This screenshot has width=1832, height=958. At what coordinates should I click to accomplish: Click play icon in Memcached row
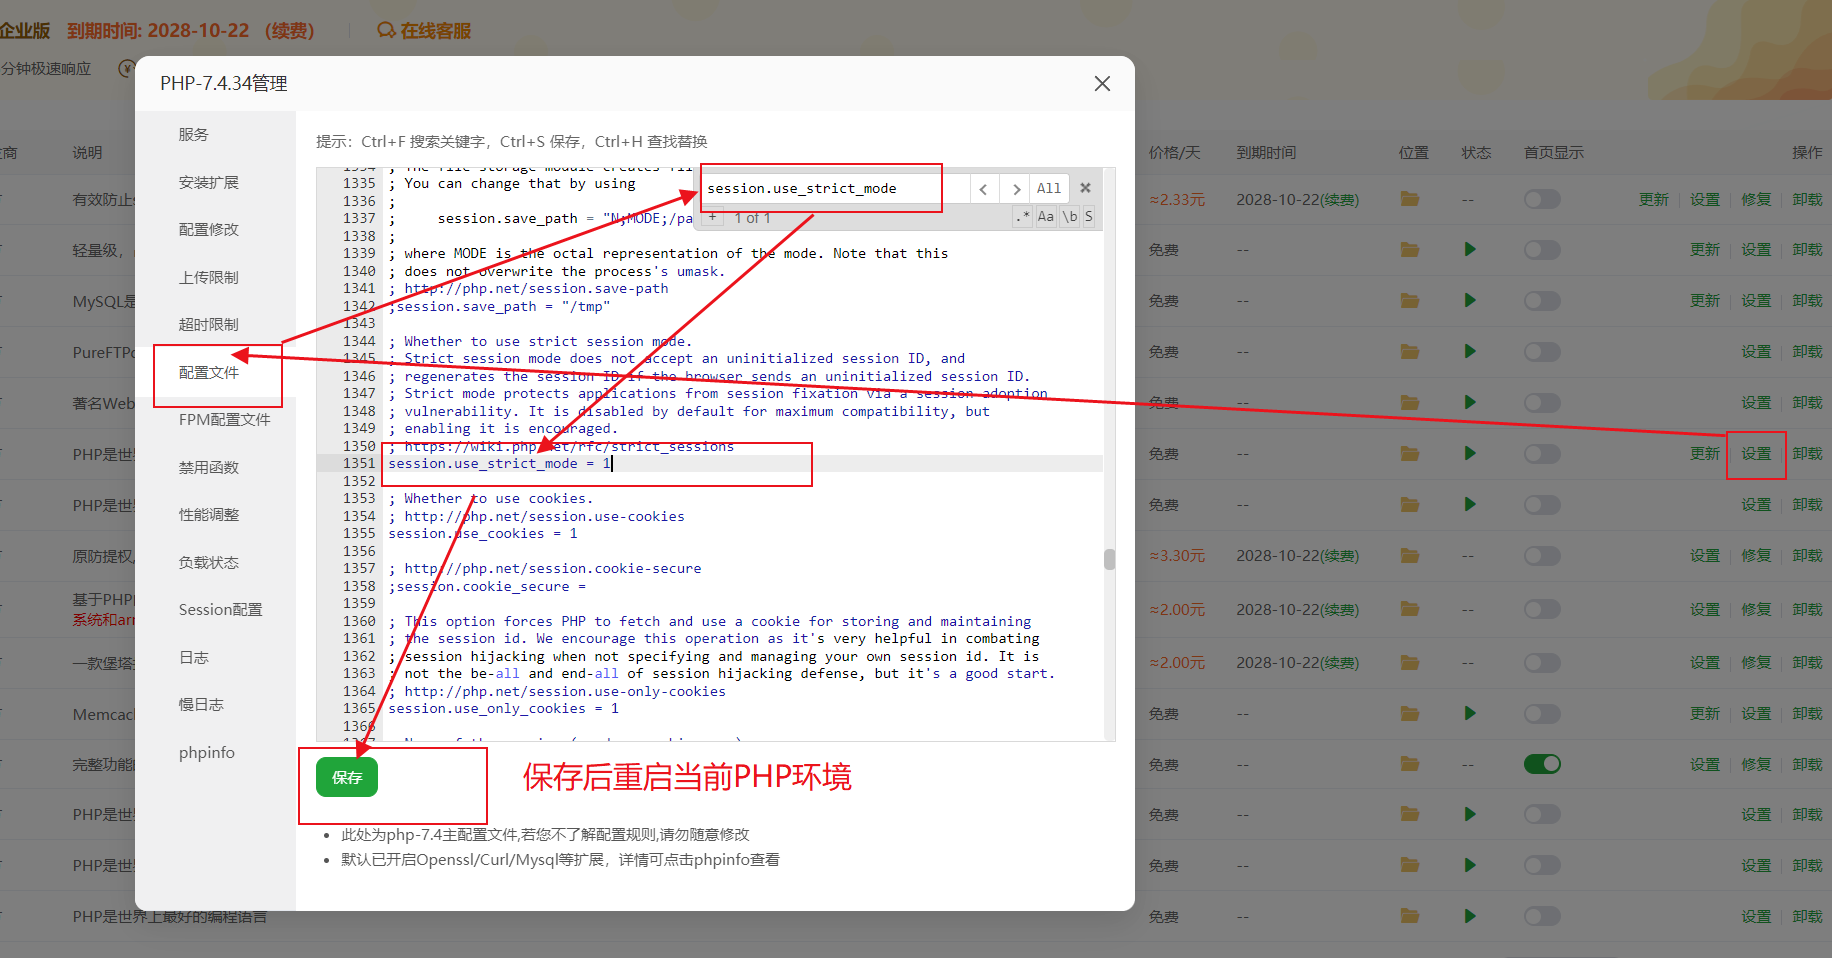point(1470,713)
